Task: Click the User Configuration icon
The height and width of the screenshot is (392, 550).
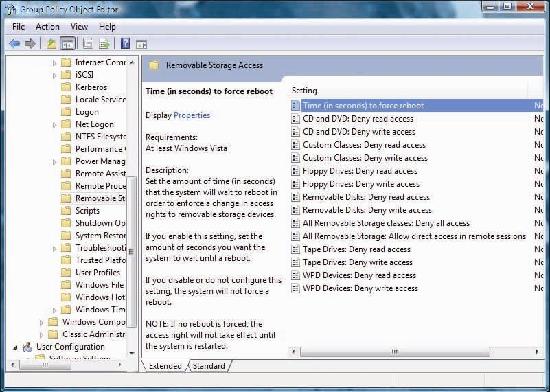Action: (x=28, y=347)
